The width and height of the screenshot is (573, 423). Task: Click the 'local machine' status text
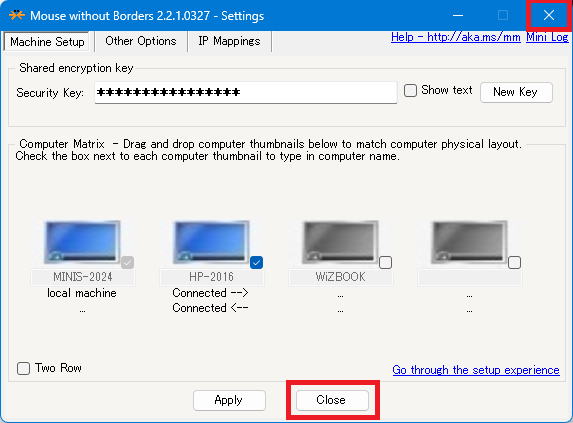point(82,293)
